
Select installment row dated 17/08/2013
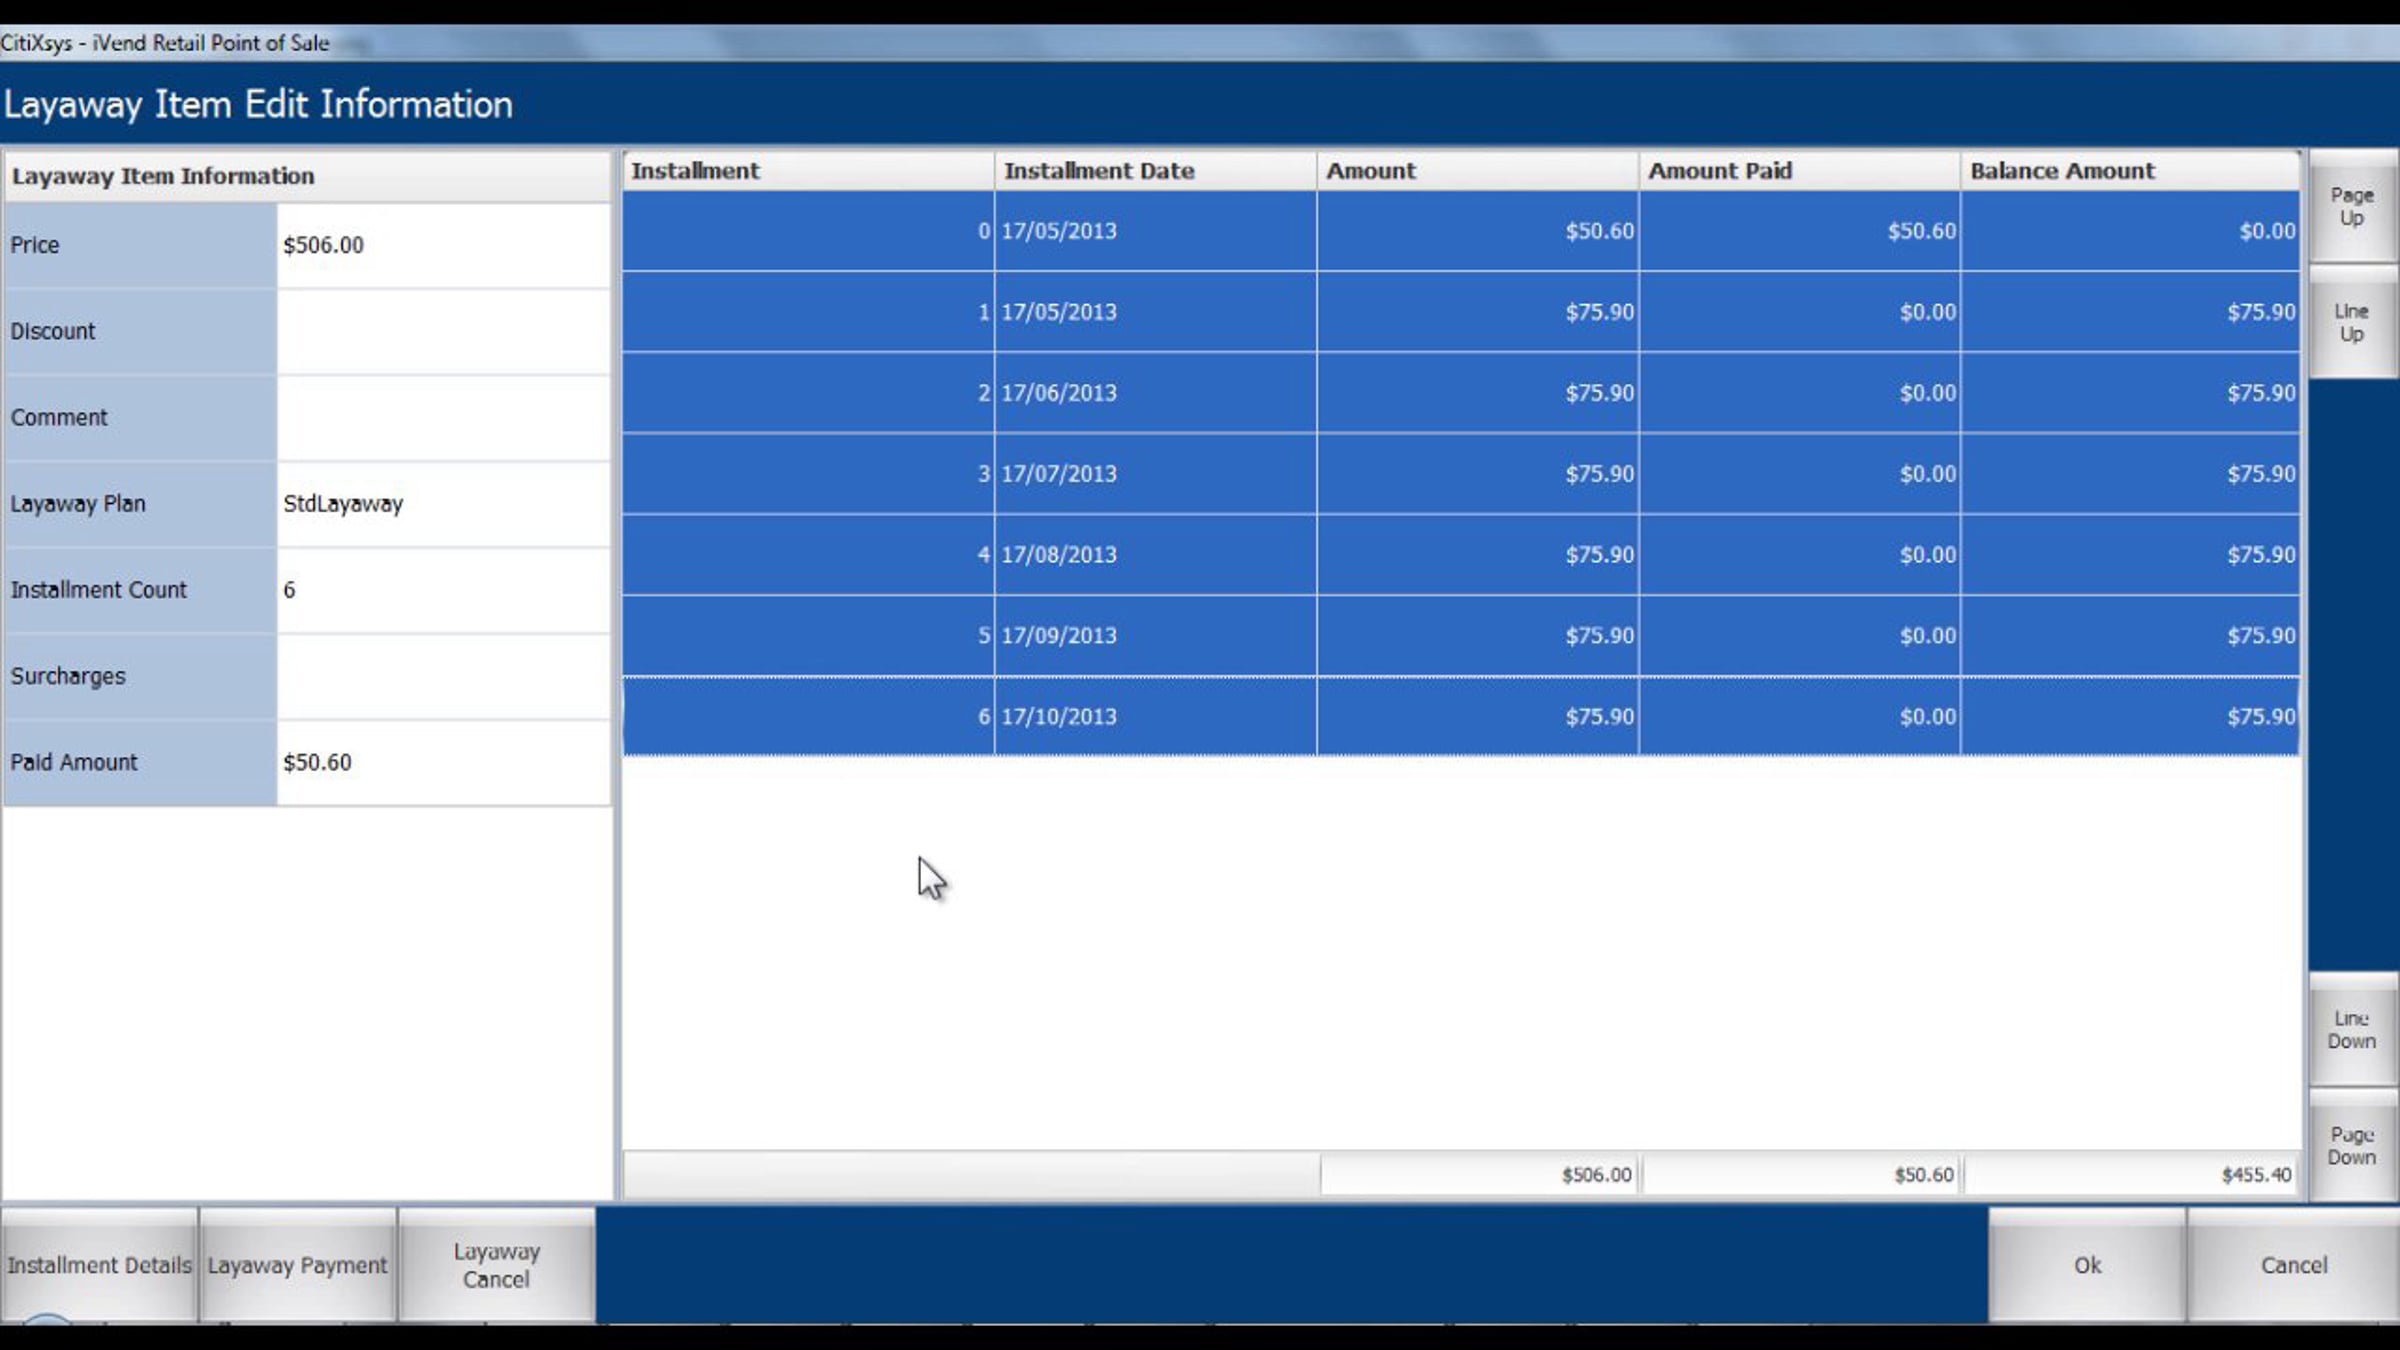(x=1461, y=555)
